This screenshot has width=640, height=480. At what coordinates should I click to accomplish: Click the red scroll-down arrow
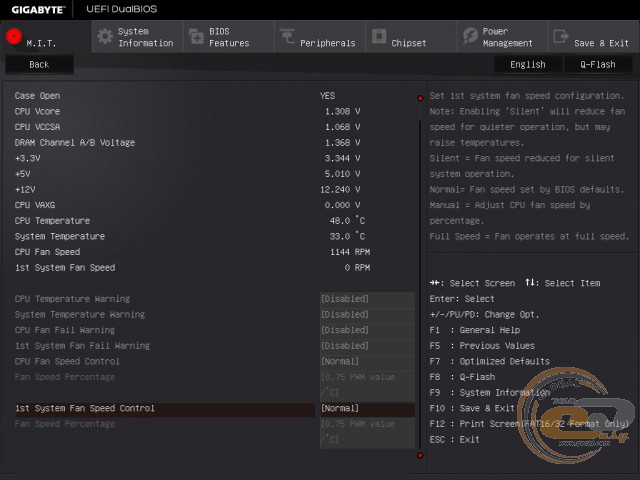[420, 456]
